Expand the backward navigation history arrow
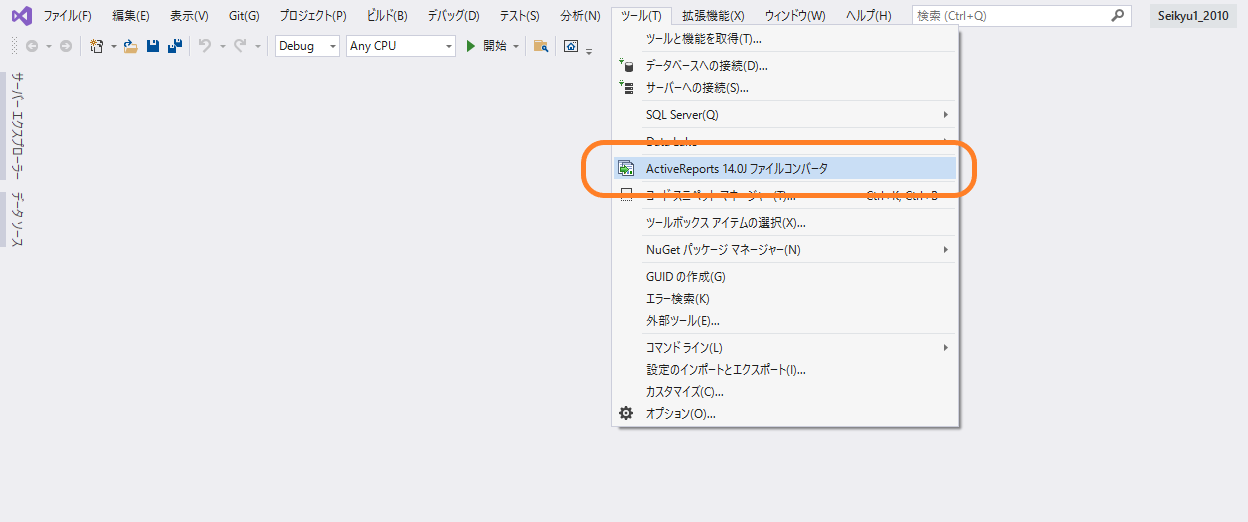This screenshot has width=1248, height=522. 48,46
